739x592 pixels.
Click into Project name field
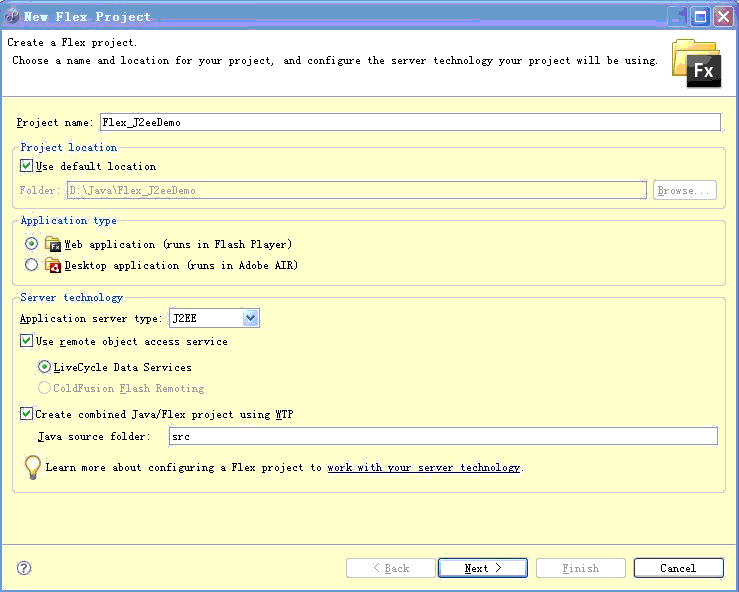[x=410, y=123]
